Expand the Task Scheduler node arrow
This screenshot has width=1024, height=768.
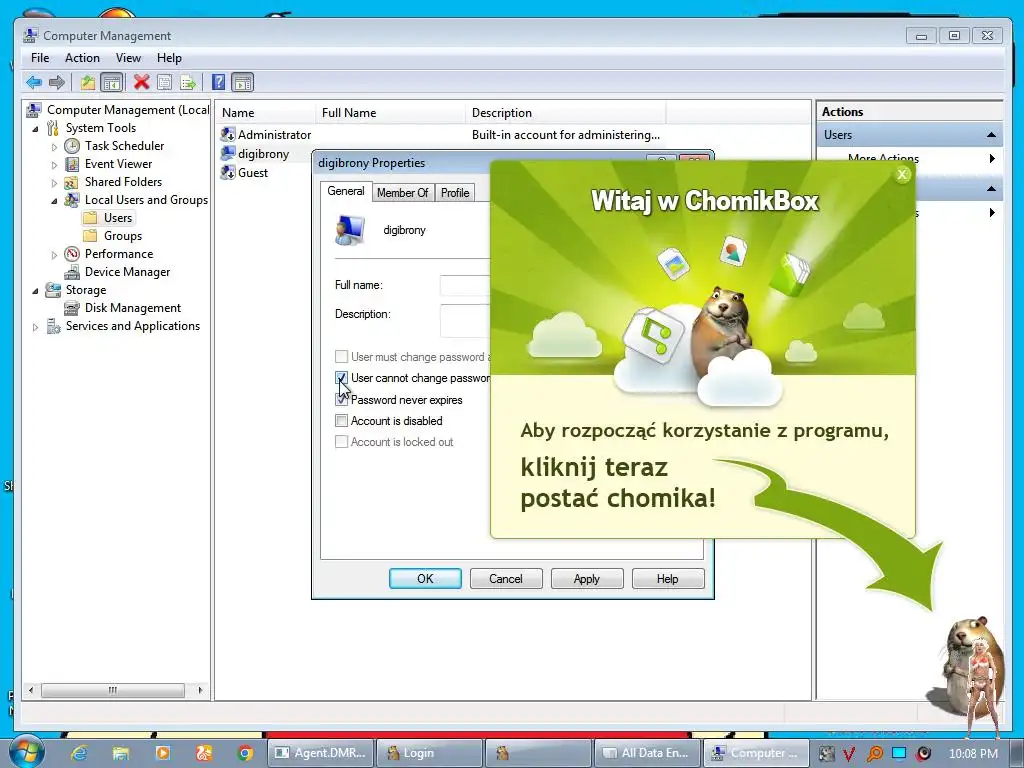pyautogui.click(x=54, y=147)
